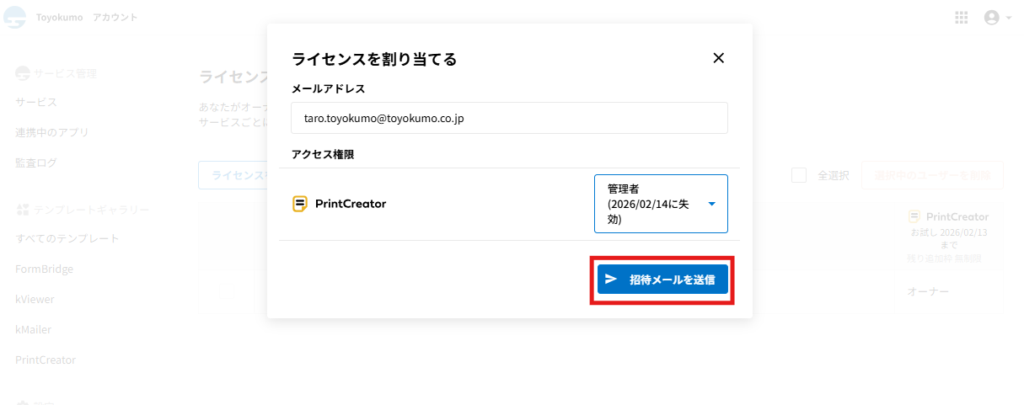Select すべてのテンプレート in sidebar
1024x405 pixels.
click(x=67, y=239)
